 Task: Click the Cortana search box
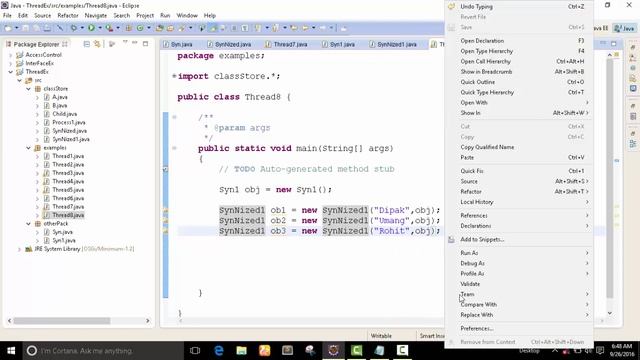click(x=102, y=350)
